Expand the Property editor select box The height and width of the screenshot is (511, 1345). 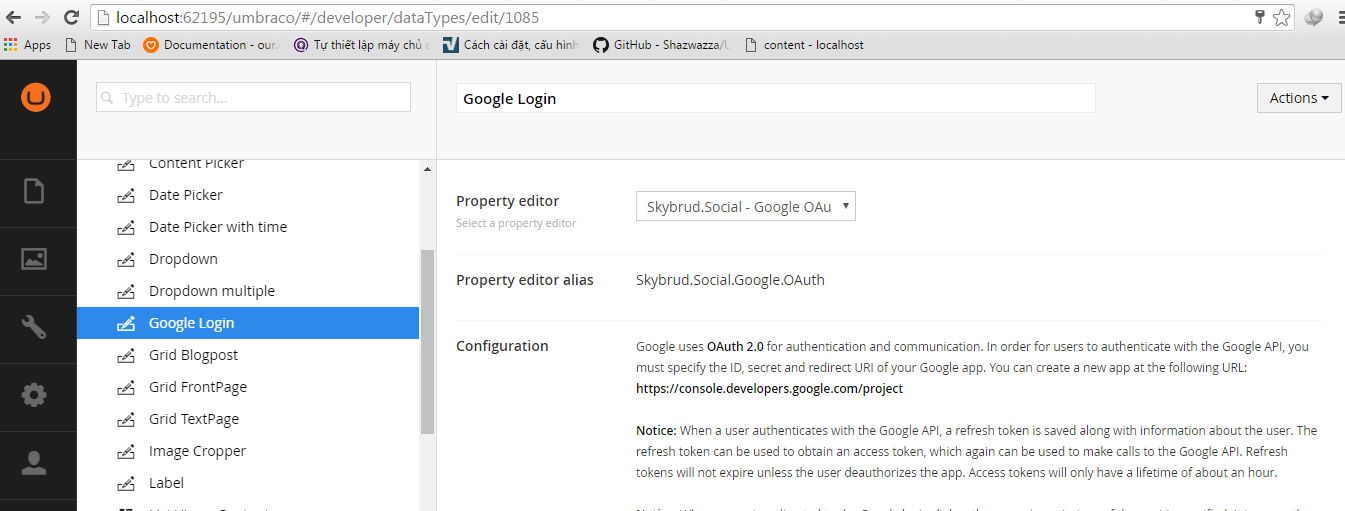[x=745, y=207]
